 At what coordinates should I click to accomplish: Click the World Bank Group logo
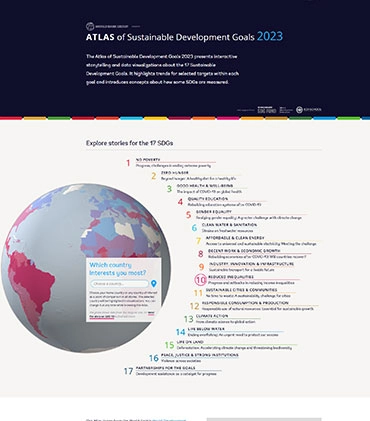coord(107,26)
